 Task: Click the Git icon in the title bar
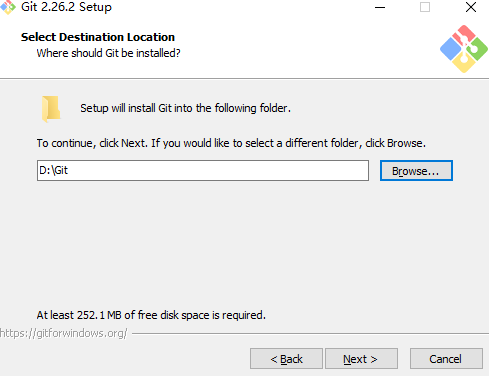pos(7,7)
